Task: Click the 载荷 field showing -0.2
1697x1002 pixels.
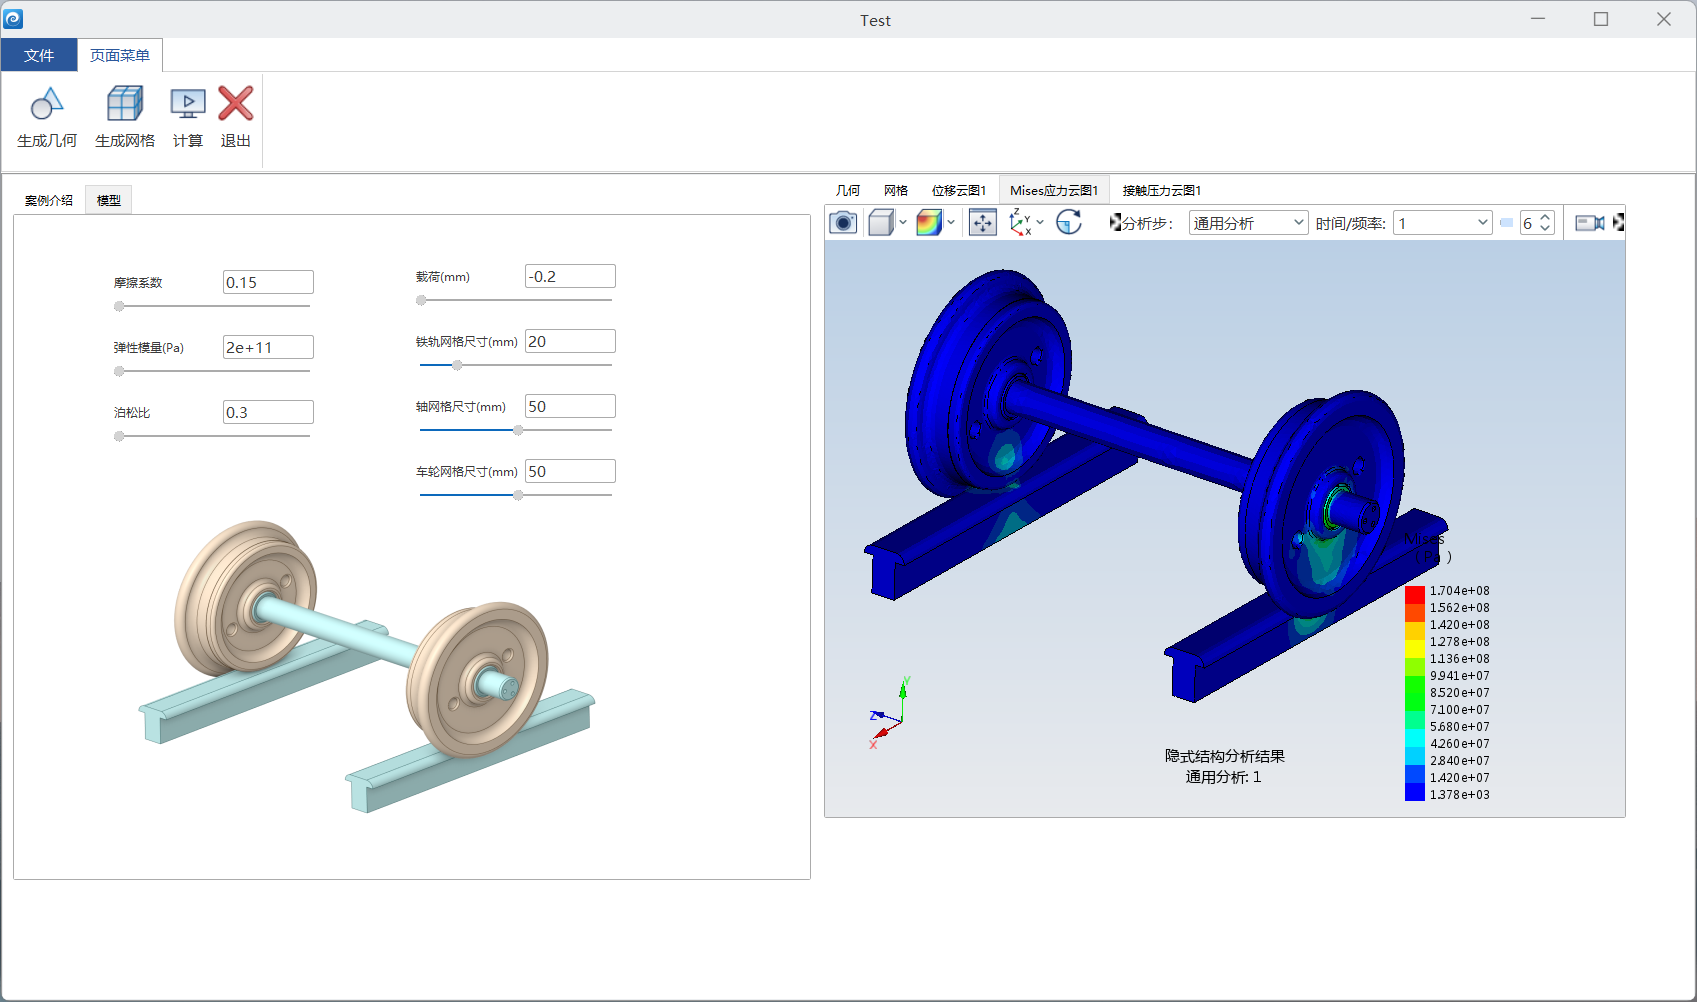Action: pyautogui.click(x=570, y=276)
